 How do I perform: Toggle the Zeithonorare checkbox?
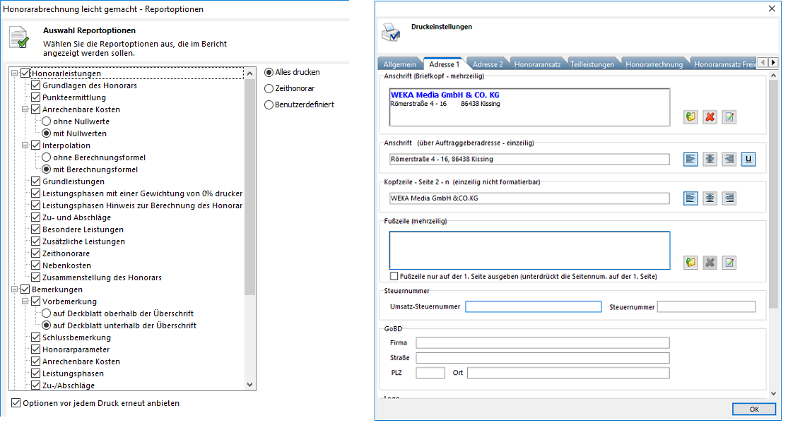tap(35, 253)
